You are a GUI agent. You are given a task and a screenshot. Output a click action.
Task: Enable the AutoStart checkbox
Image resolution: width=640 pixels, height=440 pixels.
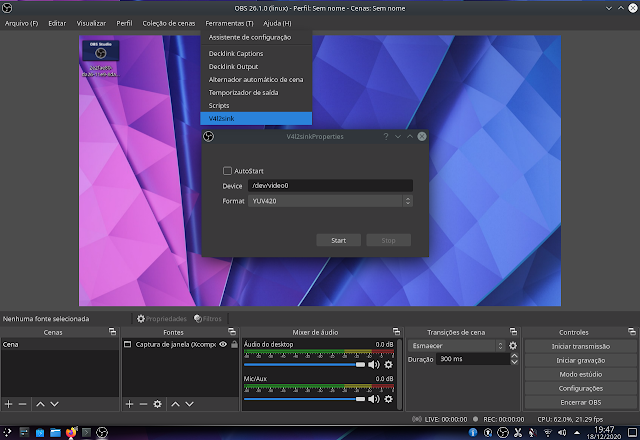(227, 171)
